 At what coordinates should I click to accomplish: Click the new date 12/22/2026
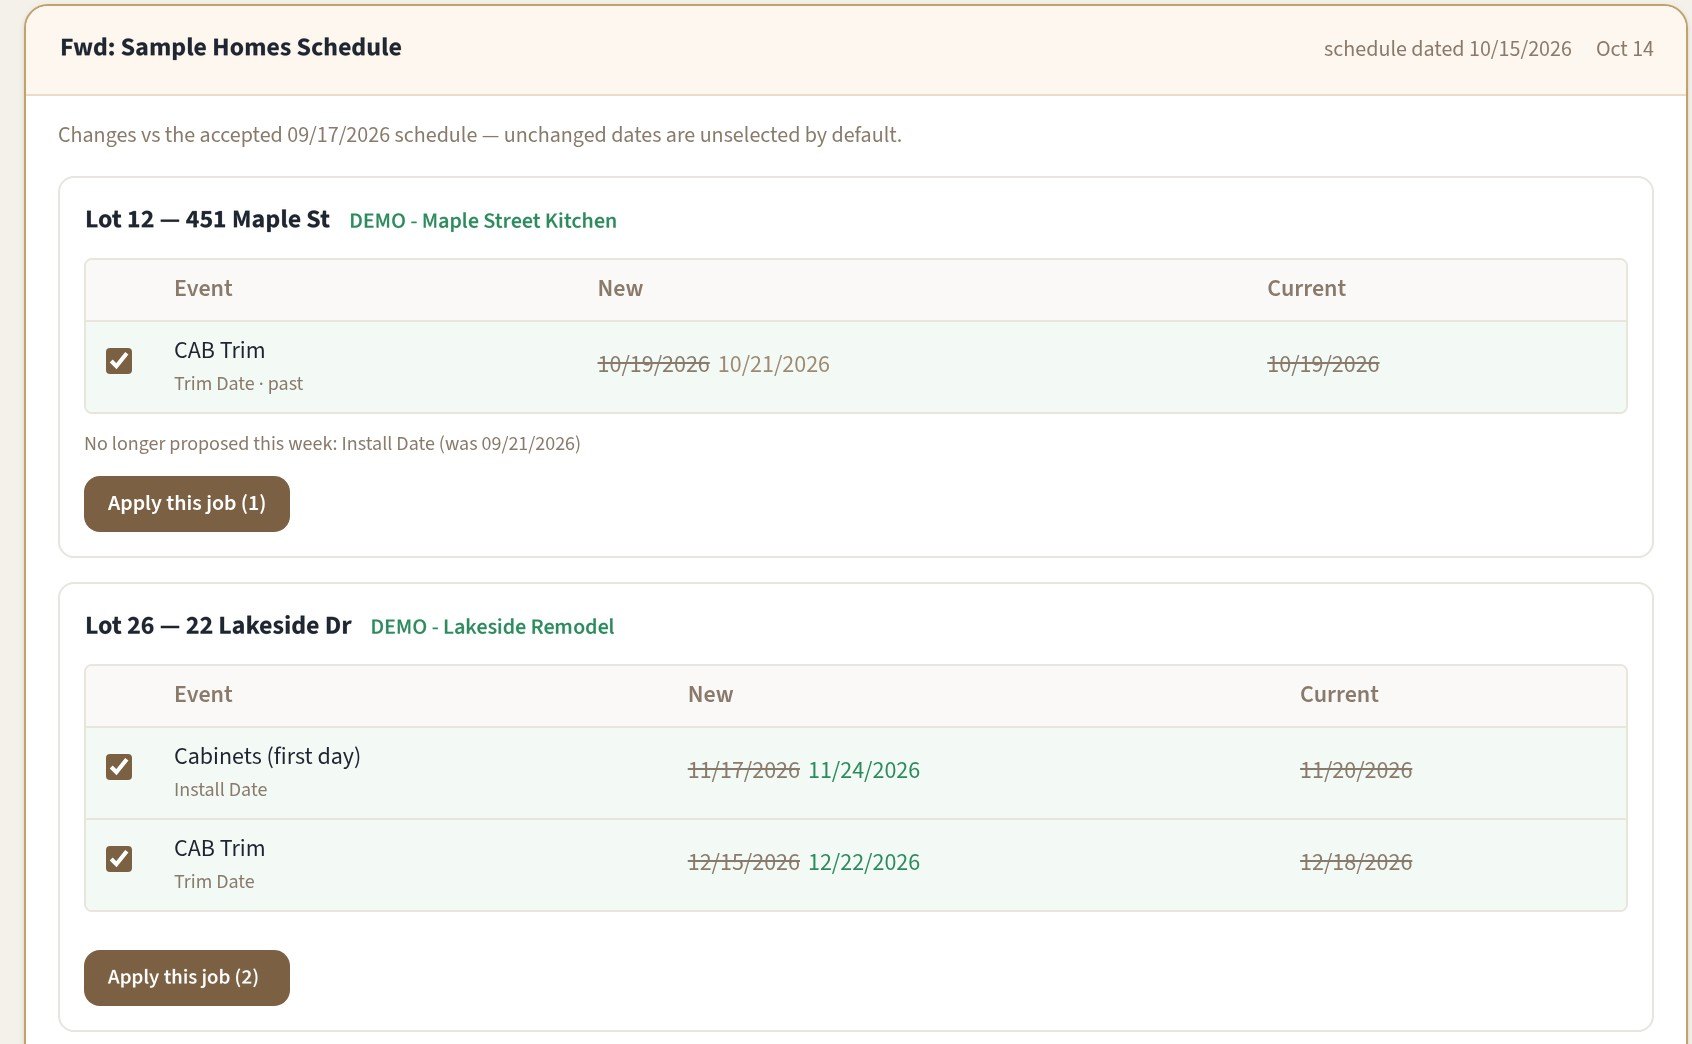pos(864,862)
